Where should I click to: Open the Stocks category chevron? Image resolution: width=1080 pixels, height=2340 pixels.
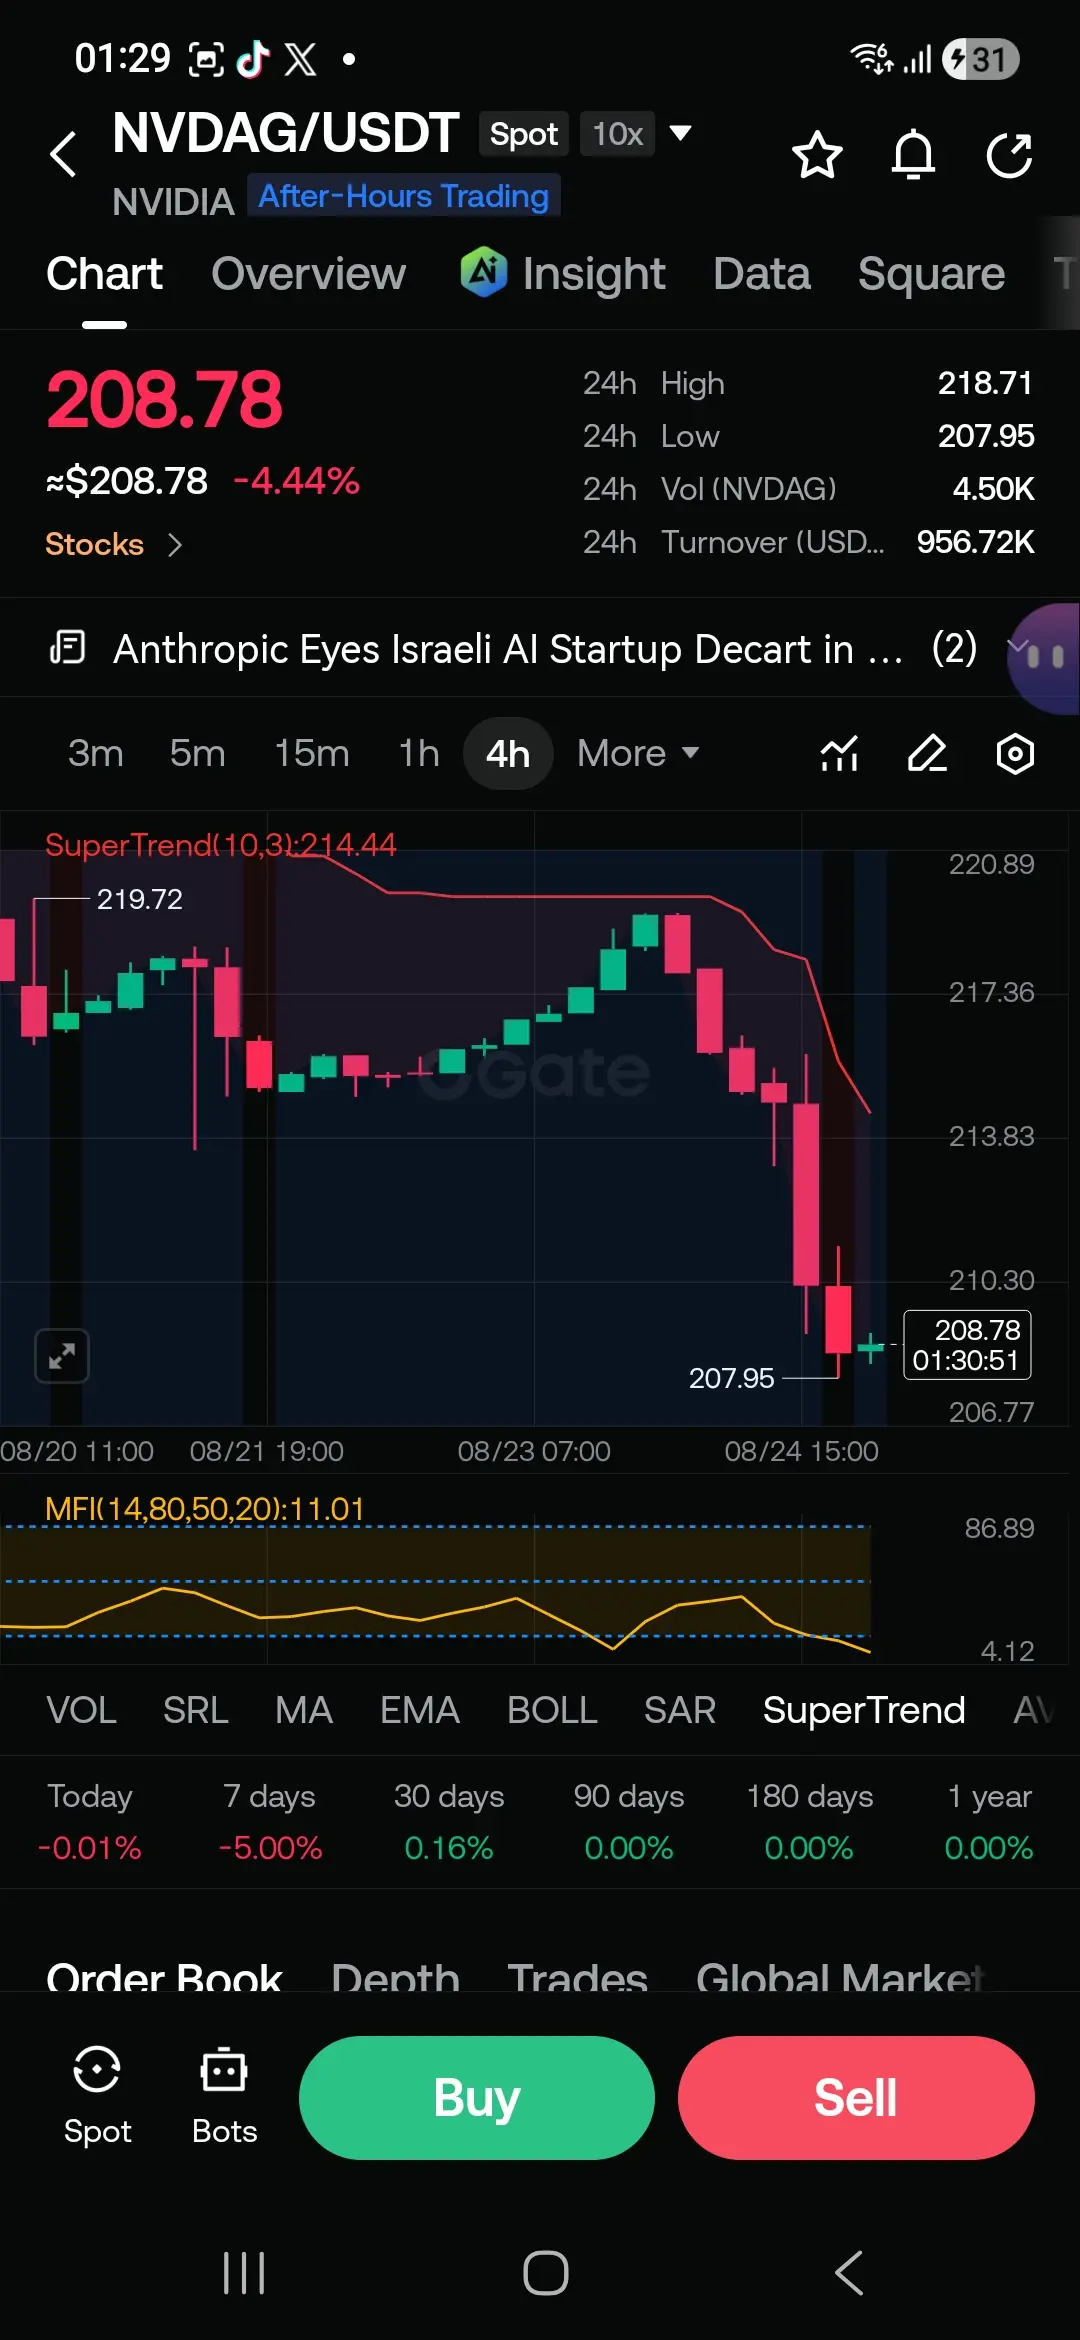[x=175, y=544]
